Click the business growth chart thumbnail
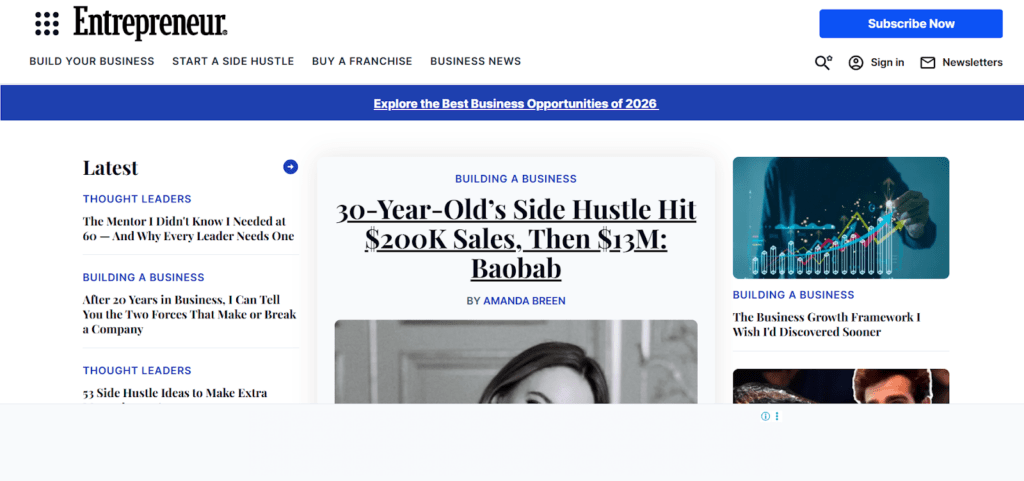Image resolution: width=1024 pixels, height=481 pixels. (840, 217)
